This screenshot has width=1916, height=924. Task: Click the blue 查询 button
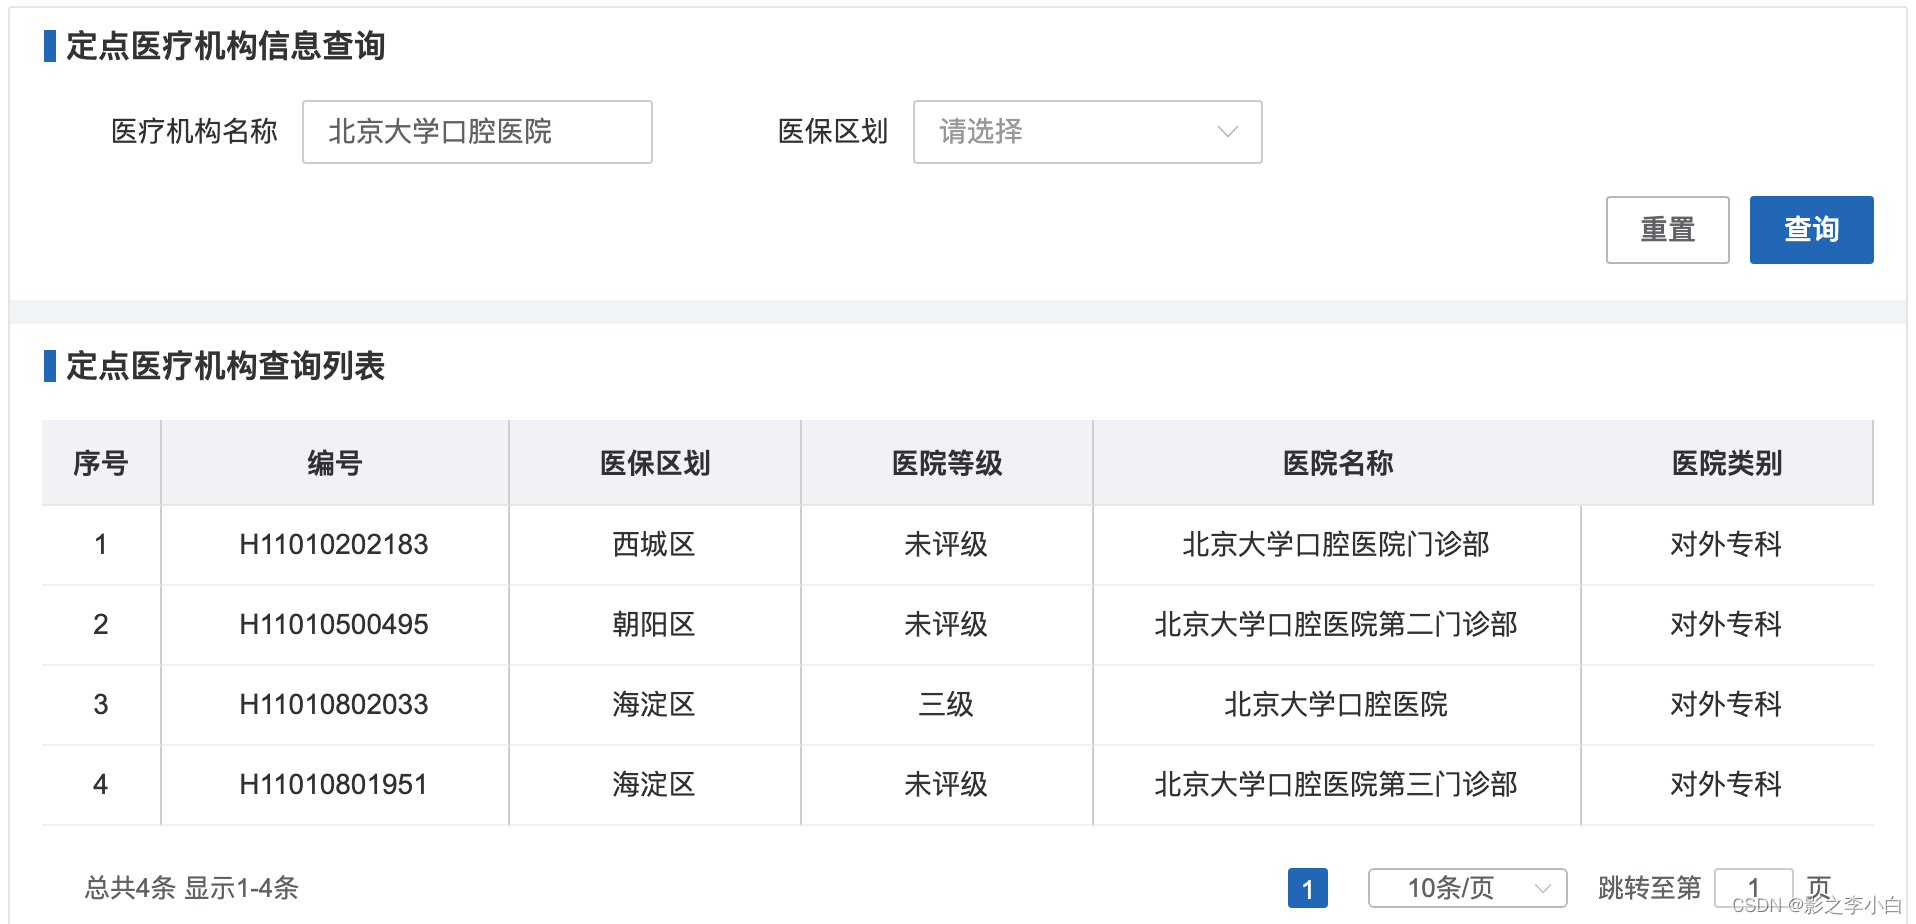pyautogui.click(x=1811, y=230)
